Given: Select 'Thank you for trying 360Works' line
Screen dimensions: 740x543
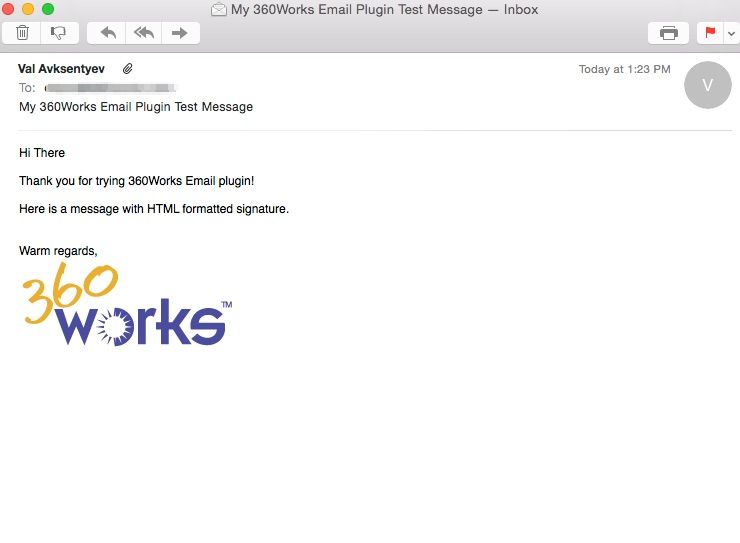Looking at the screenshot, I should pos(137,181).
